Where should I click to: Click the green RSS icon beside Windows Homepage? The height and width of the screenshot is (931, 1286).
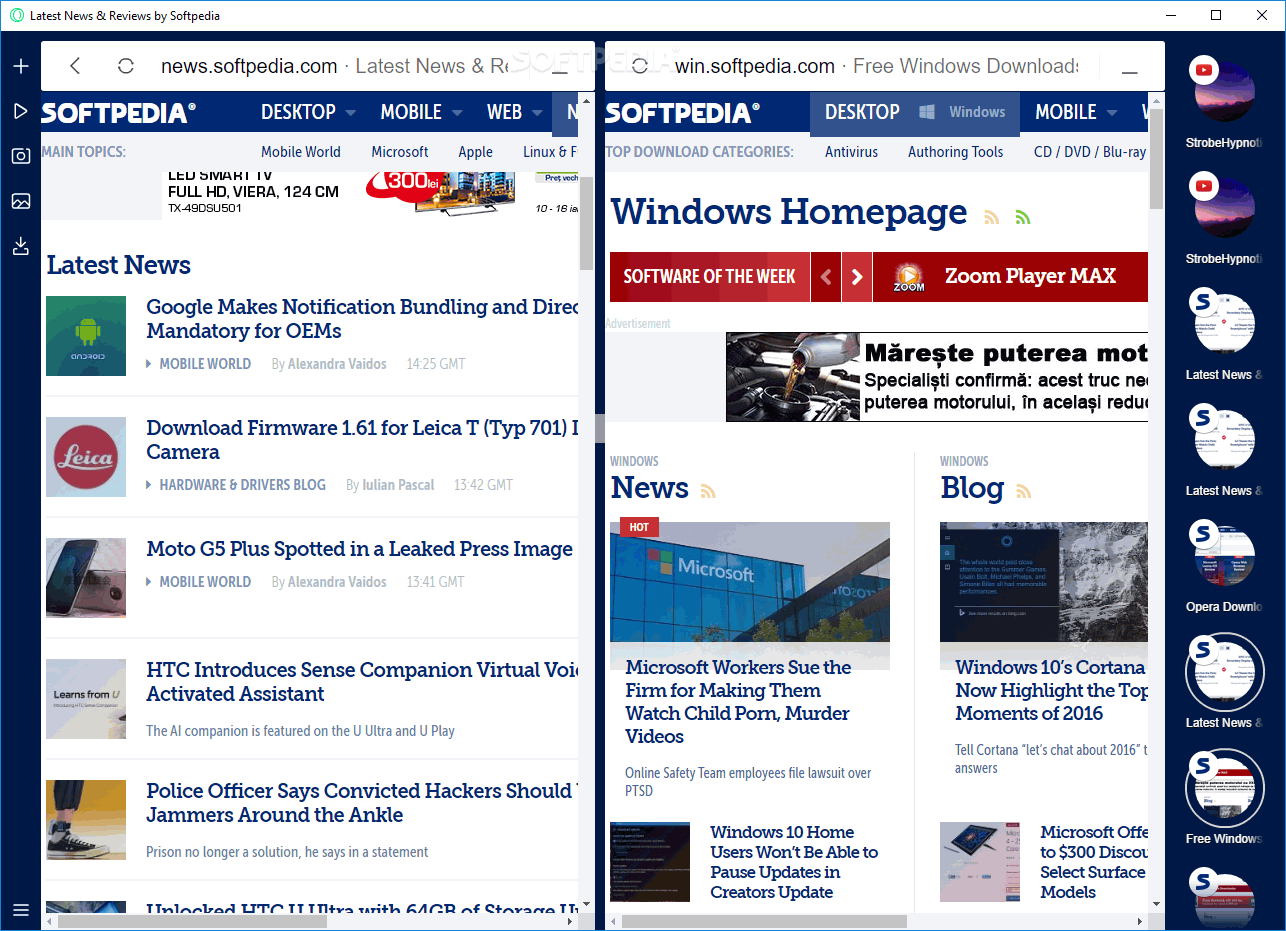1022,217
